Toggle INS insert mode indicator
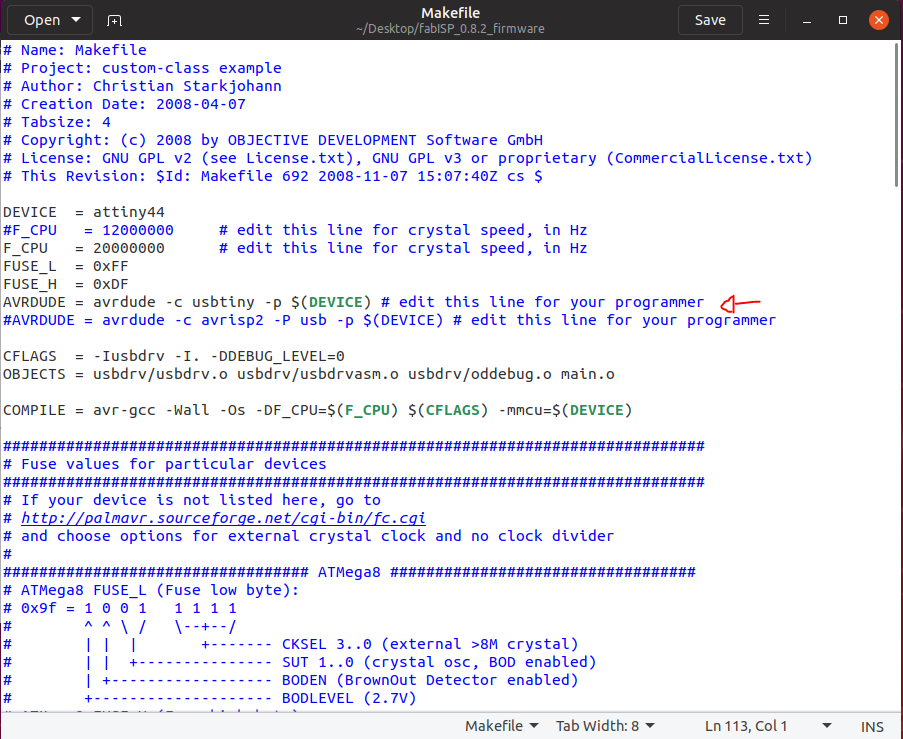This screenshot has height=739, width=903. coord(872,727)
